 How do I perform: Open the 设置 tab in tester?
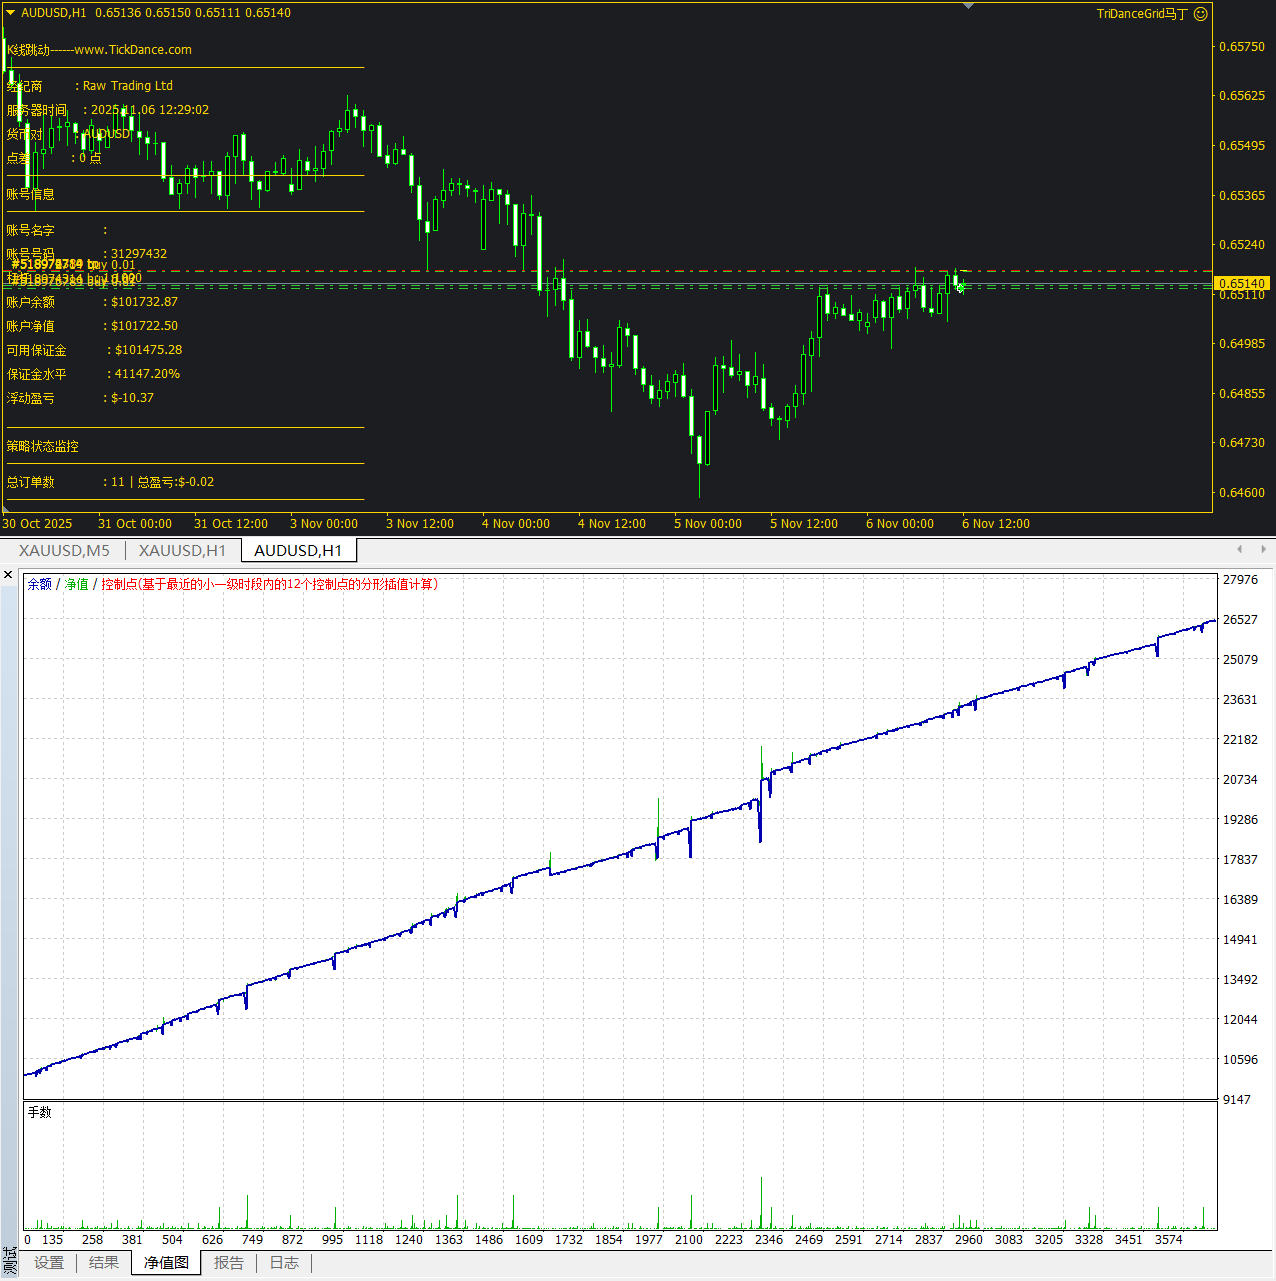tap(49, 1263)
